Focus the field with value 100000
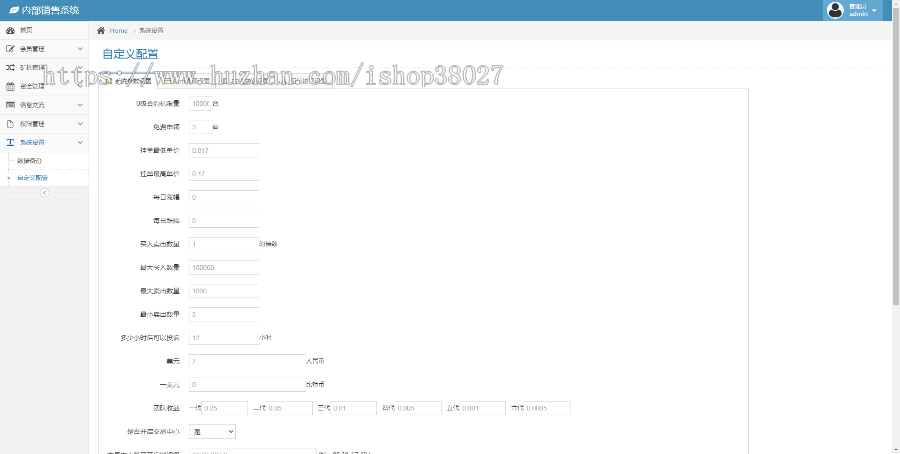The width and height of the screenshot is (900, 454). click(x=224, y=267)
